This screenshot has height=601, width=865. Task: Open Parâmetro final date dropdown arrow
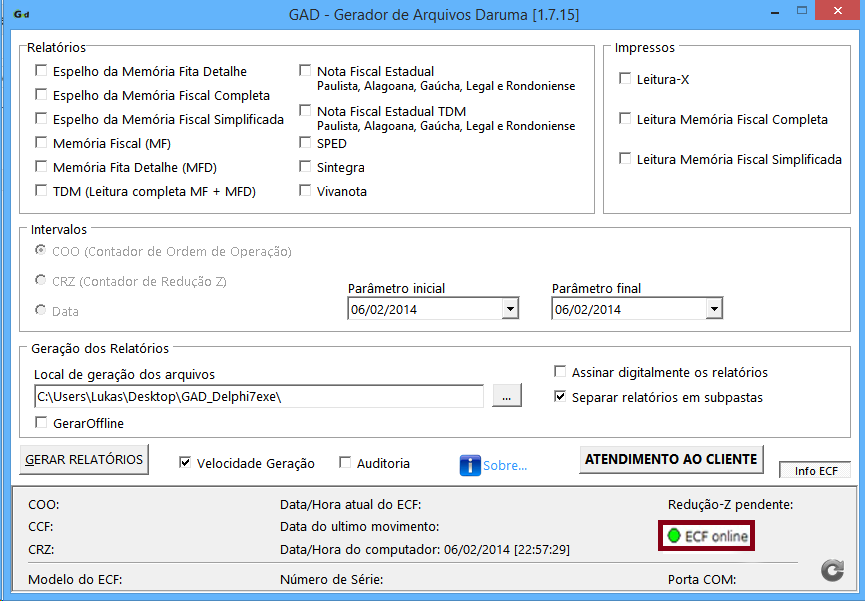(714, 309)
